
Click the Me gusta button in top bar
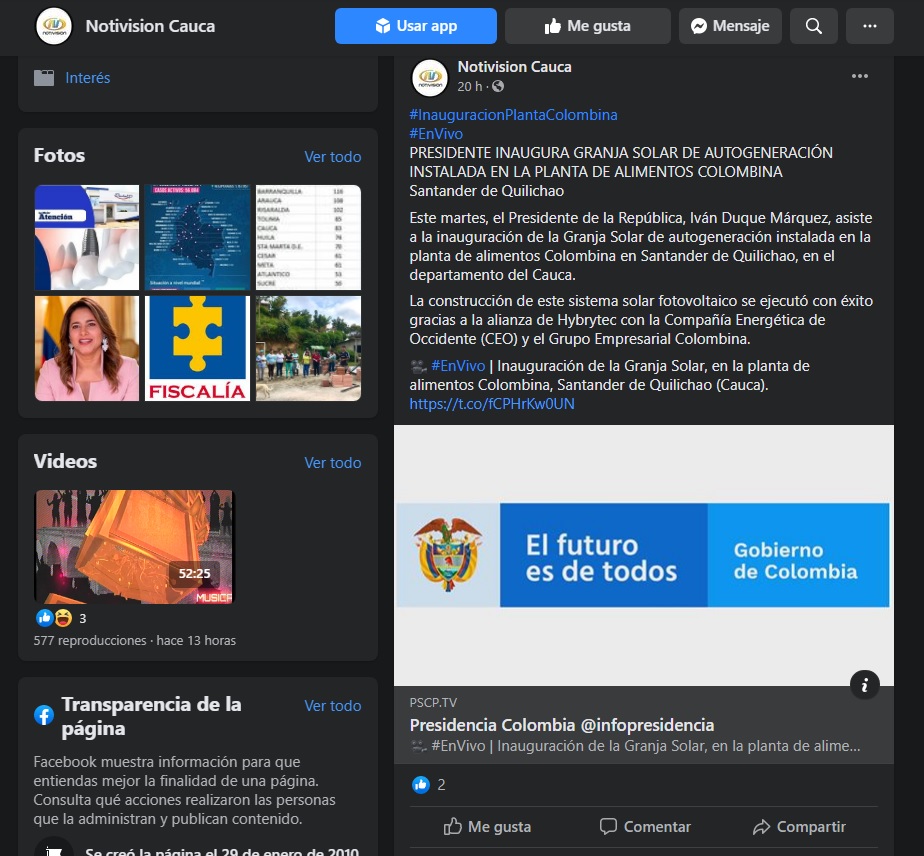coord(588,26)
